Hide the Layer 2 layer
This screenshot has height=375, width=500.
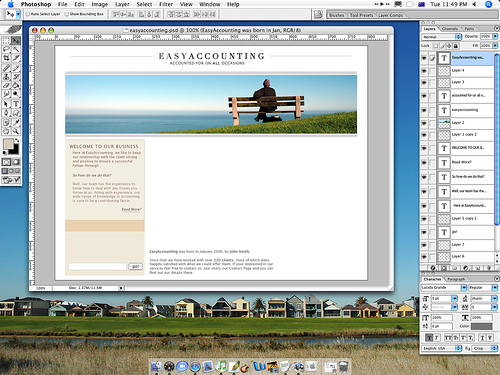424,123
